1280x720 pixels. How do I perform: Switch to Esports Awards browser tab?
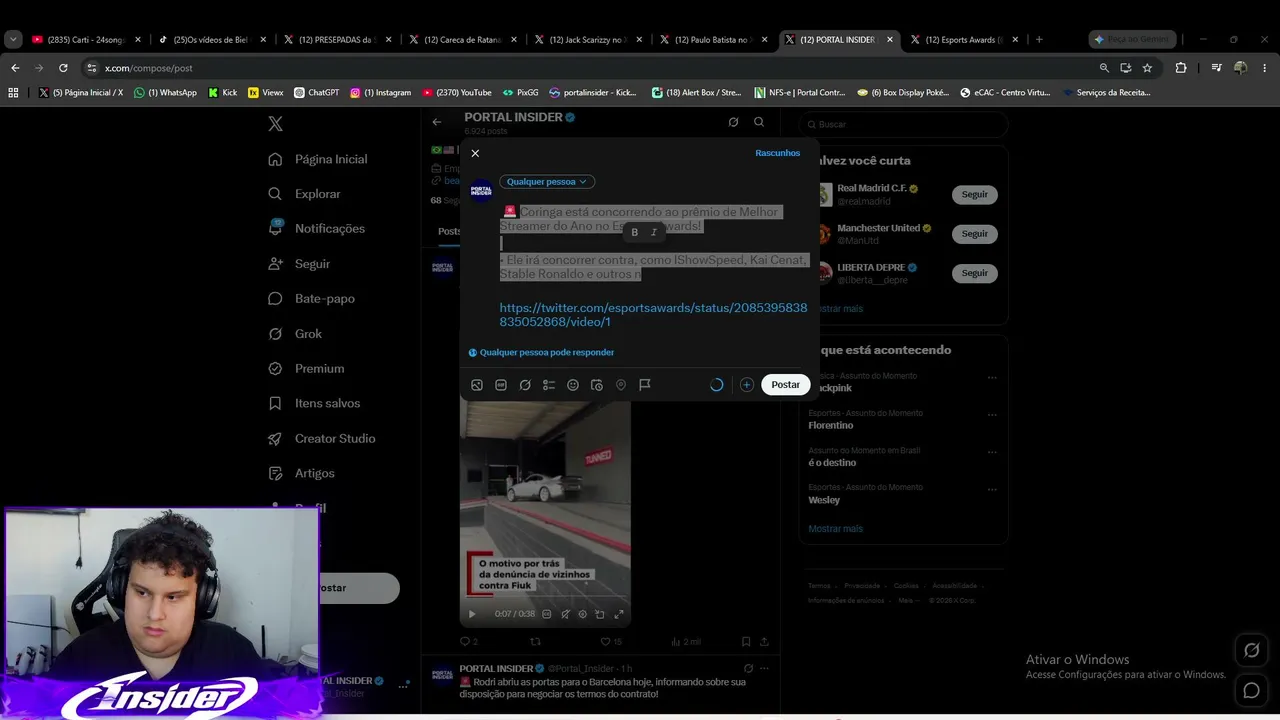click(965, 40)
